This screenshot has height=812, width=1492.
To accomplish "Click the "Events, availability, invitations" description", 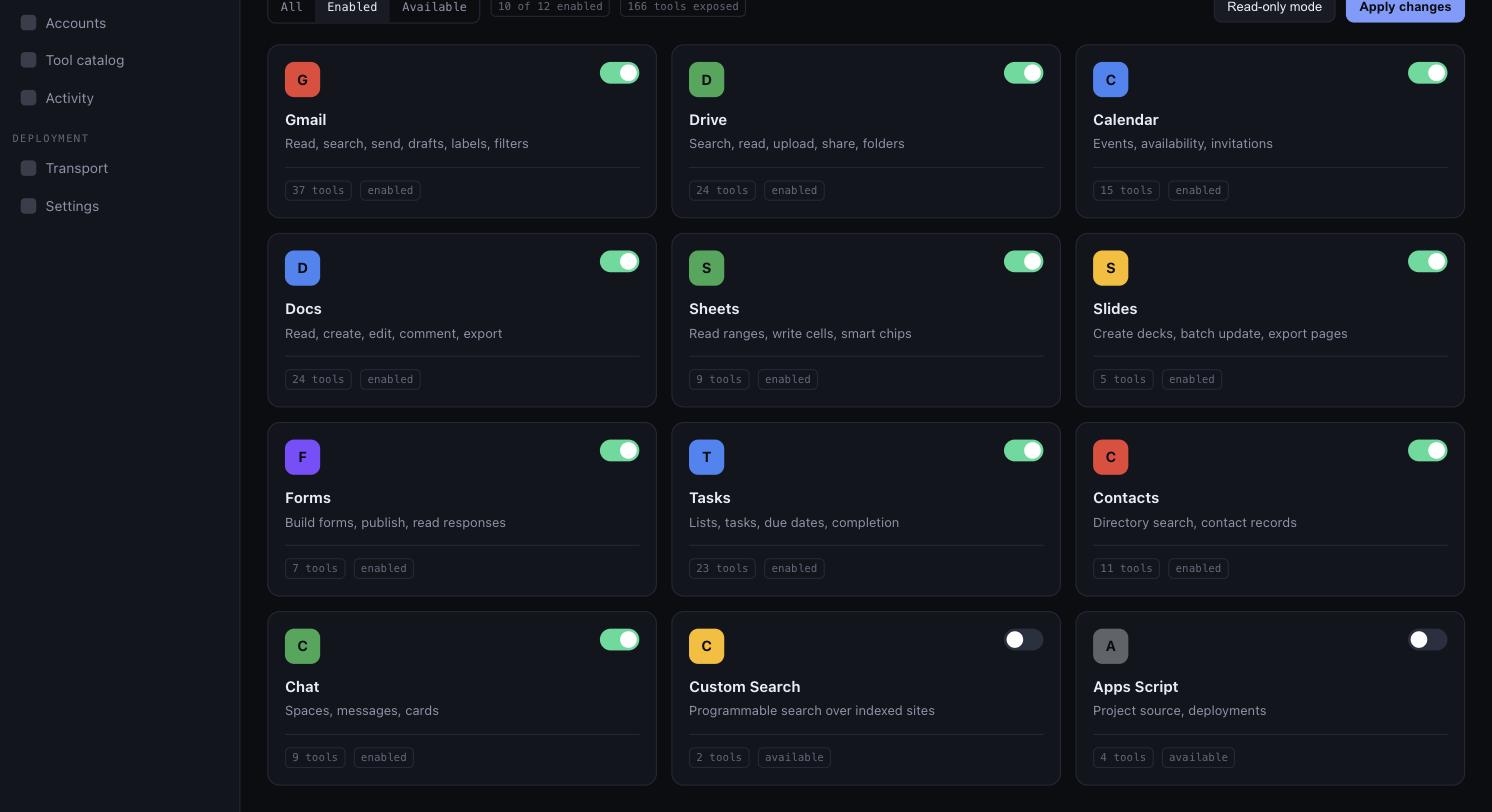I will click(x=1183, y=144).
